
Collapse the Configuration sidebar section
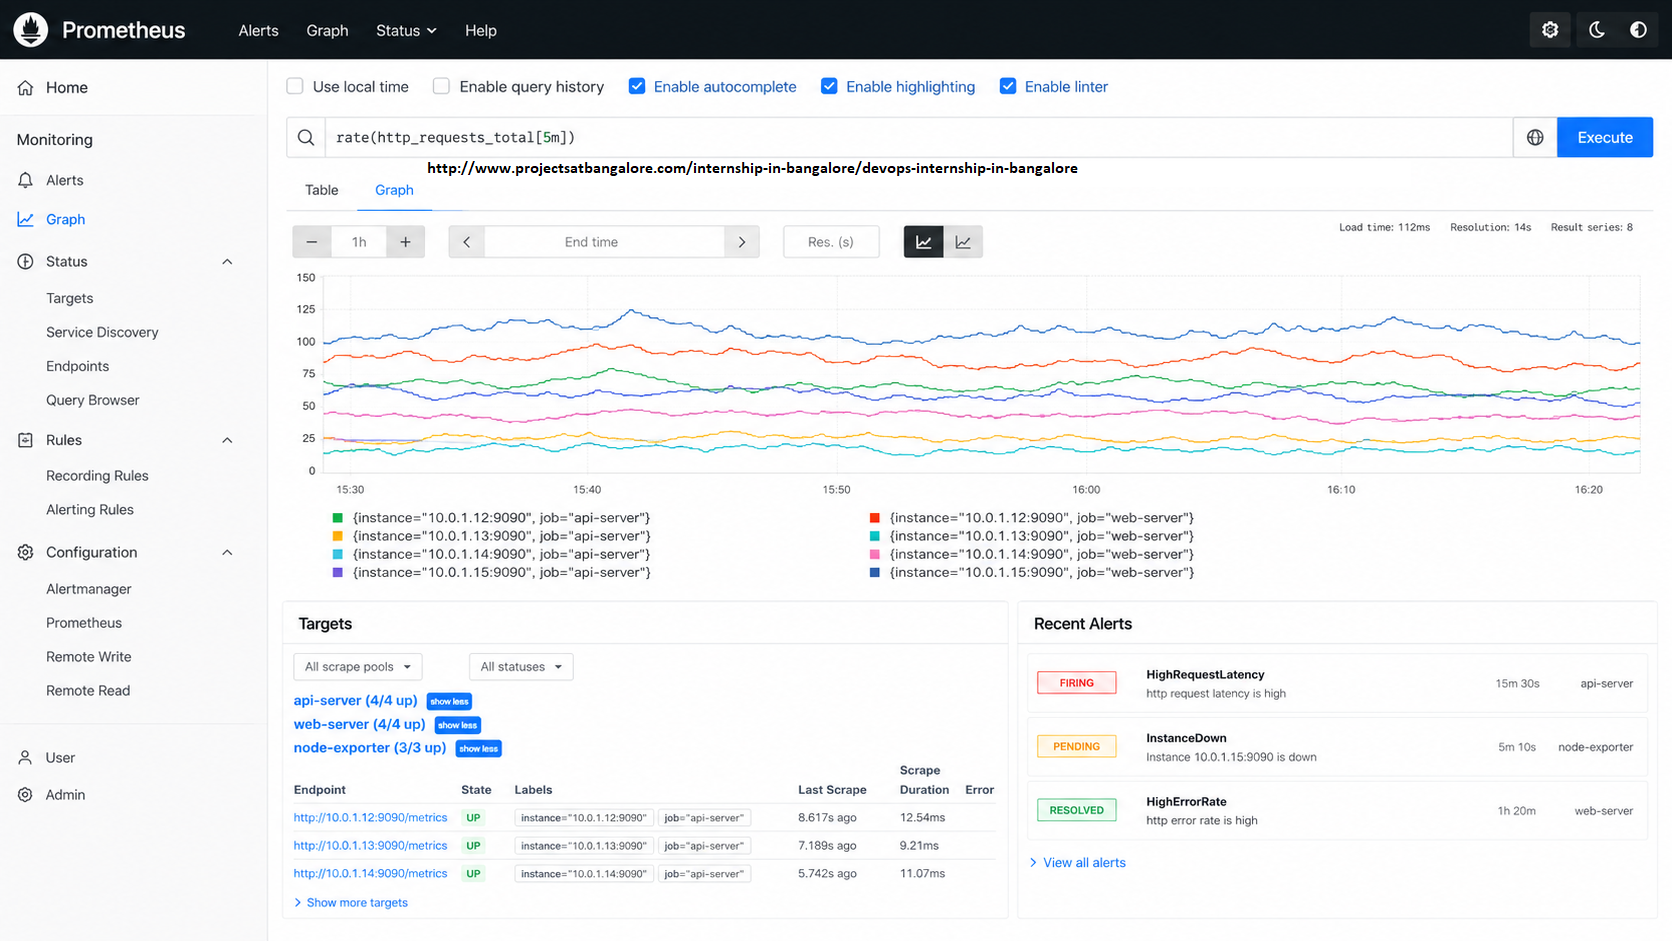(227, 553)
